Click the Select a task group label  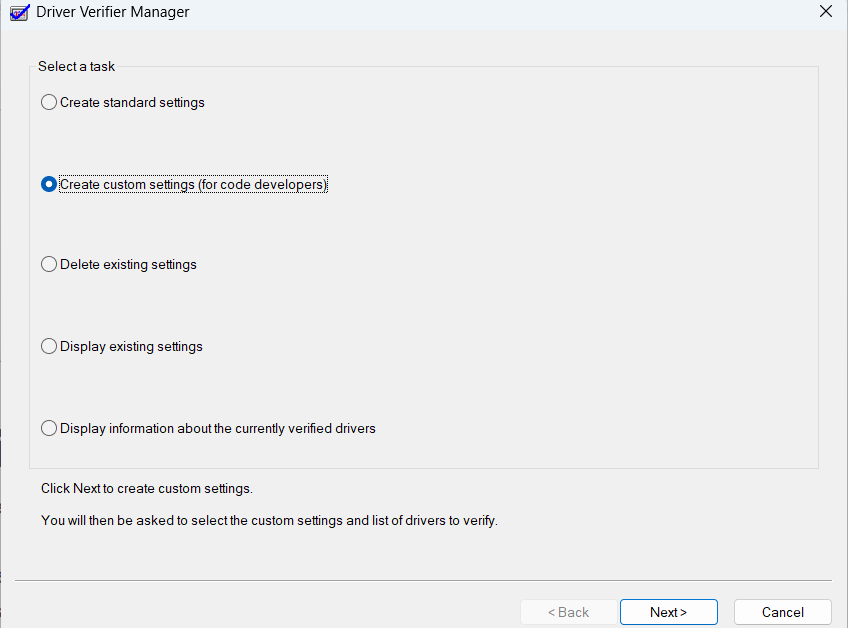click(76, 66)
